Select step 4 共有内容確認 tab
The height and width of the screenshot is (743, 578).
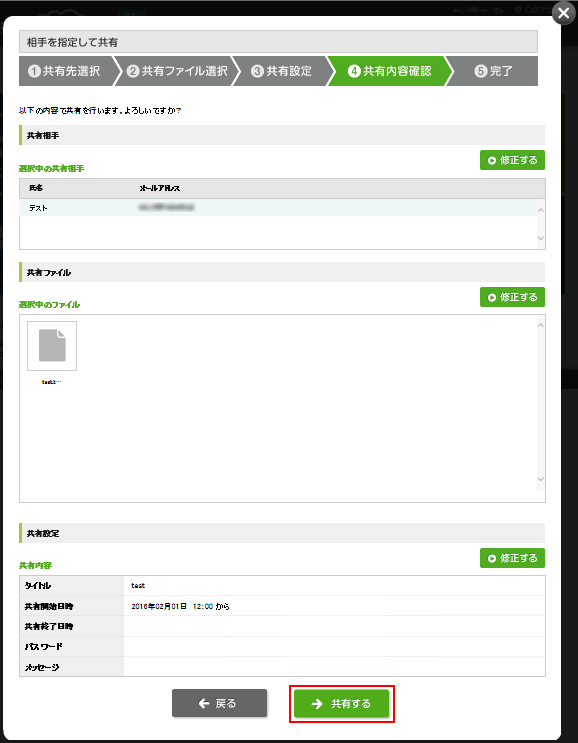[x=389, y=71]
